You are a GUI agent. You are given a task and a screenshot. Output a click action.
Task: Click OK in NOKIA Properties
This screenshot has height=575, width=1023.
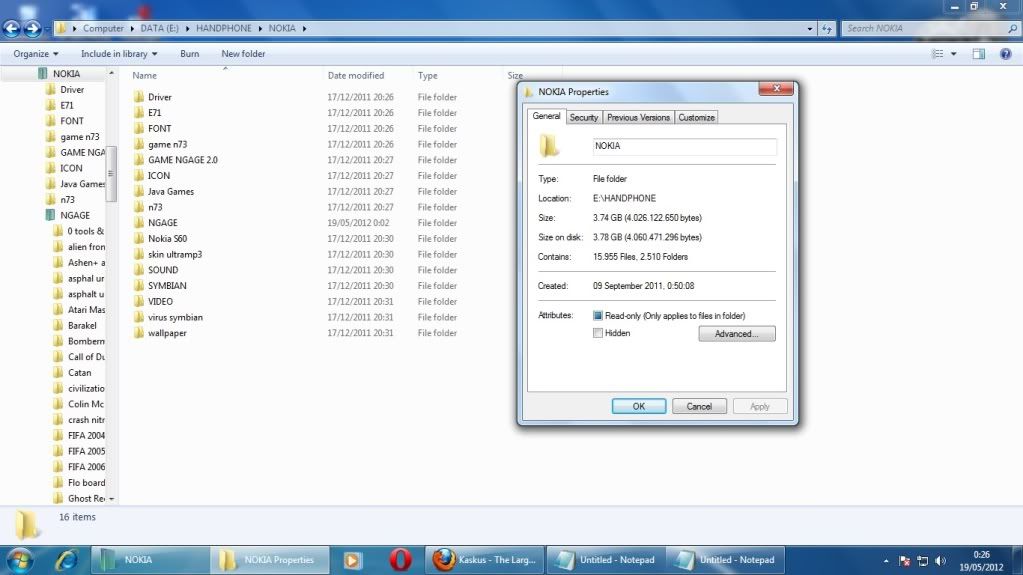click(639, 406)
